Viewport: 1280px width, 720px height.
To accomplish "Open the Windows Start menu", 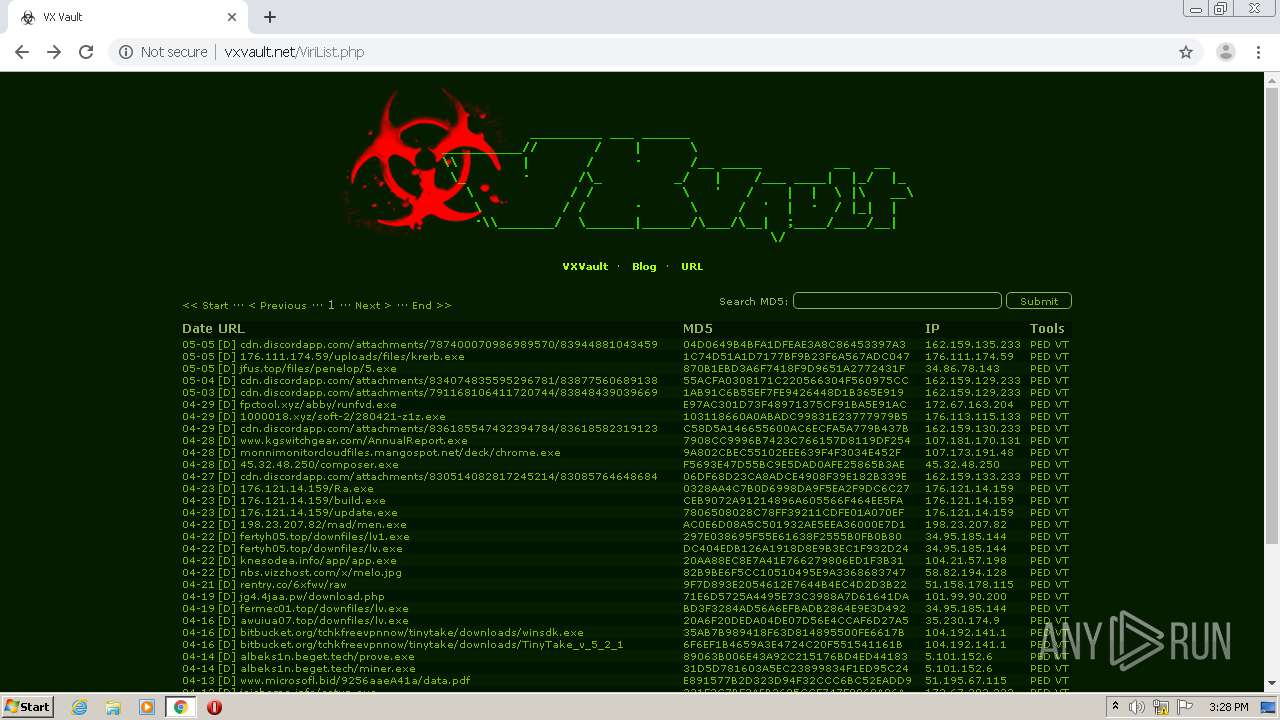I will (27, 707).
